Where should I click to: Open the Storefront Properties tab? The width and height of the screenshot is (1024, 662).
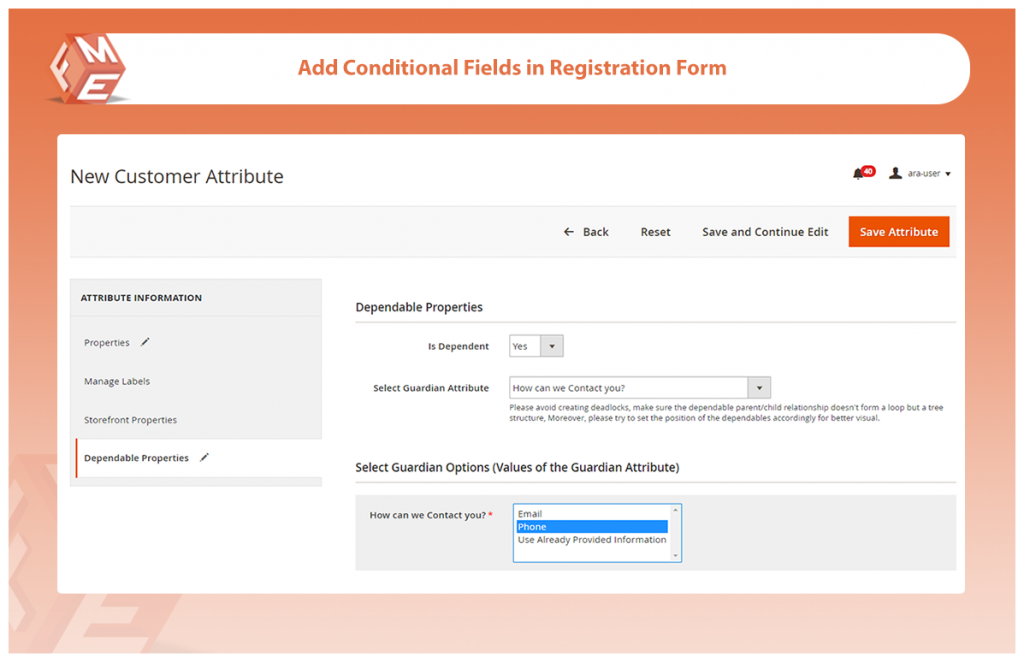pyautogui.click(x=130, y=420)
